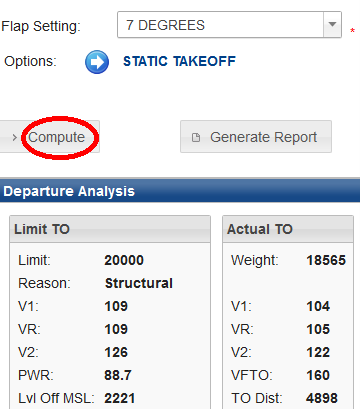Click the Compute button
This screenshot has height=409, width=360.
coord(49,137)
